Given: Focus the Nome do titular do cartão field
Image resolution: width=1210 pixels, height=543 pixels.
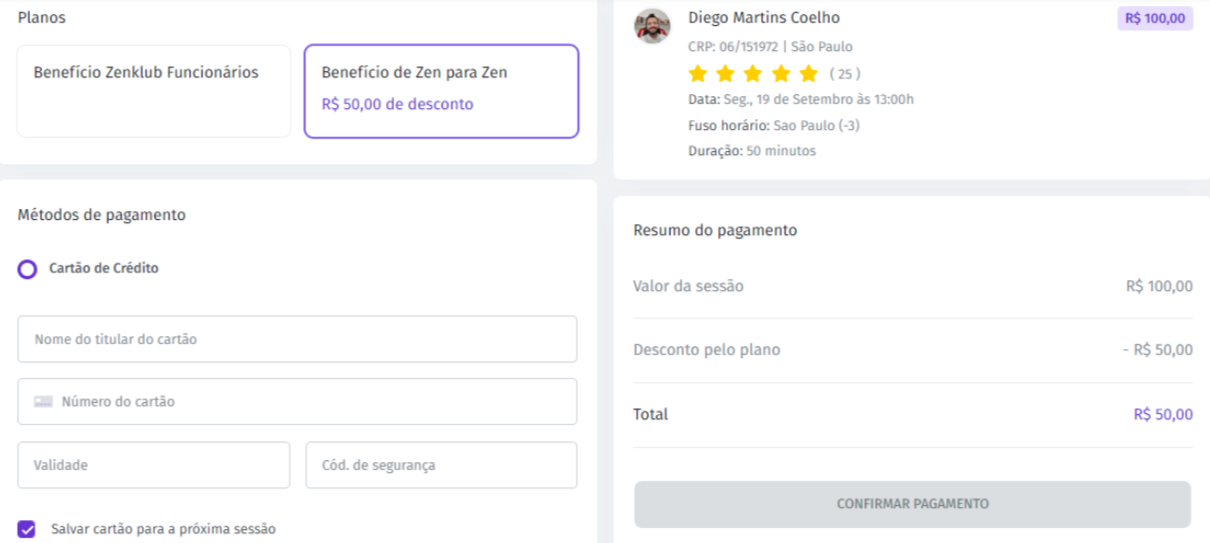Looking at the screenshot, I should pos(297,339).
